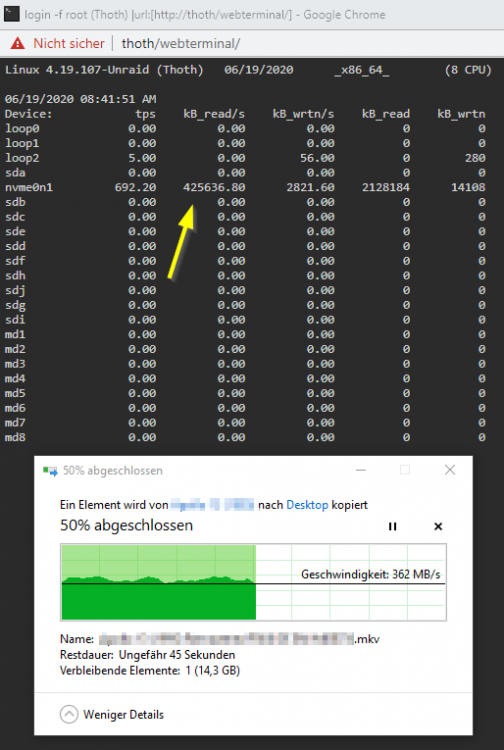Viewport: 504px width, 750px height.
Task: Click the 'kB_read/s' column header
Action: click(214, 114)
